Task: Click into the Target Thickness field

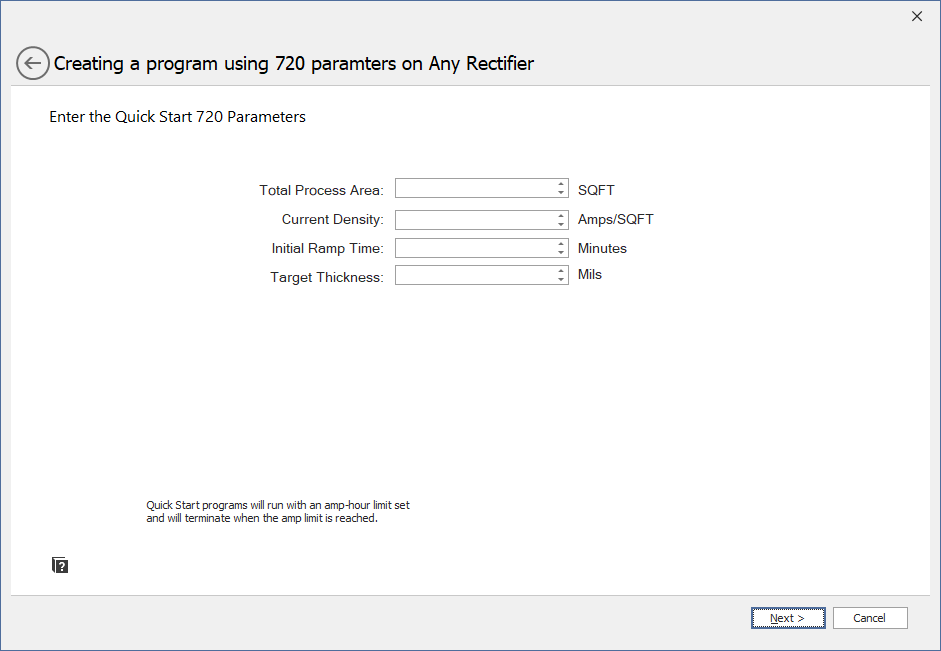Action: pyautogui.click(x=474, y=275)
